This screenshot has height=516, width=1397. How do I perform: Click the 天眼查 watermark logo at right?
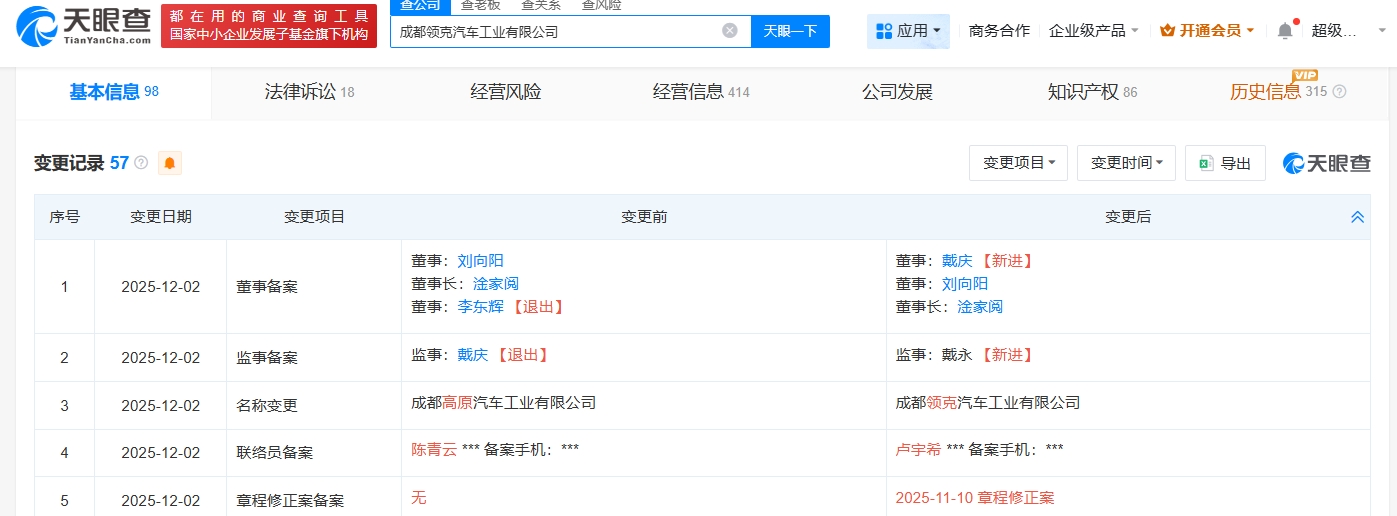[x=1326, y=163]
